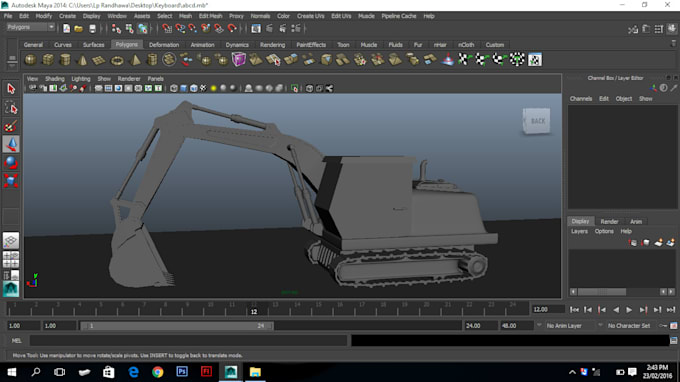
Task: Toggle X-ray display in viewport toolbar
Action: tap(309, 88)
